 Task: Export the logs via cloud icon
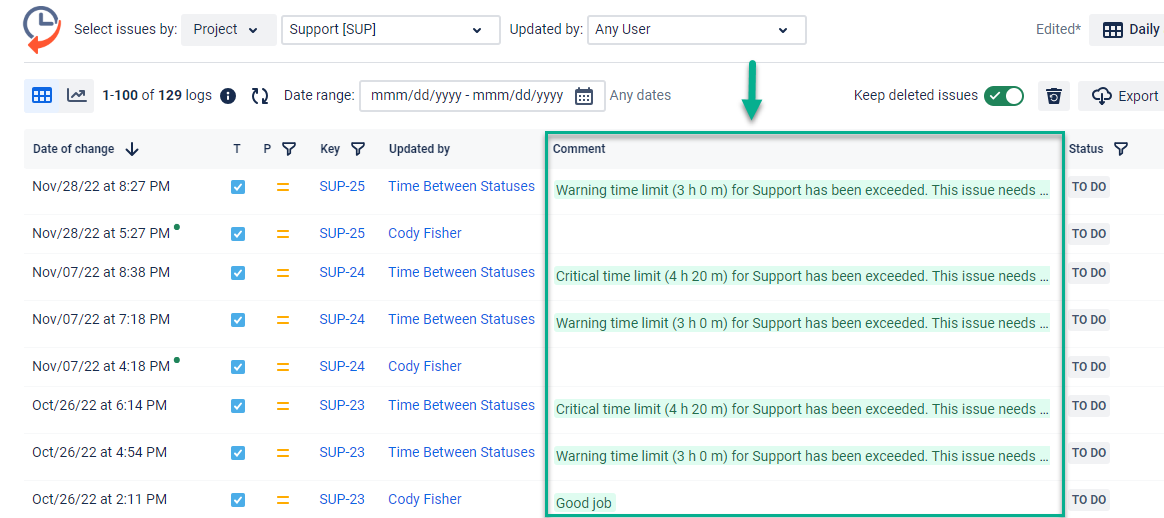pos(1102,96)
